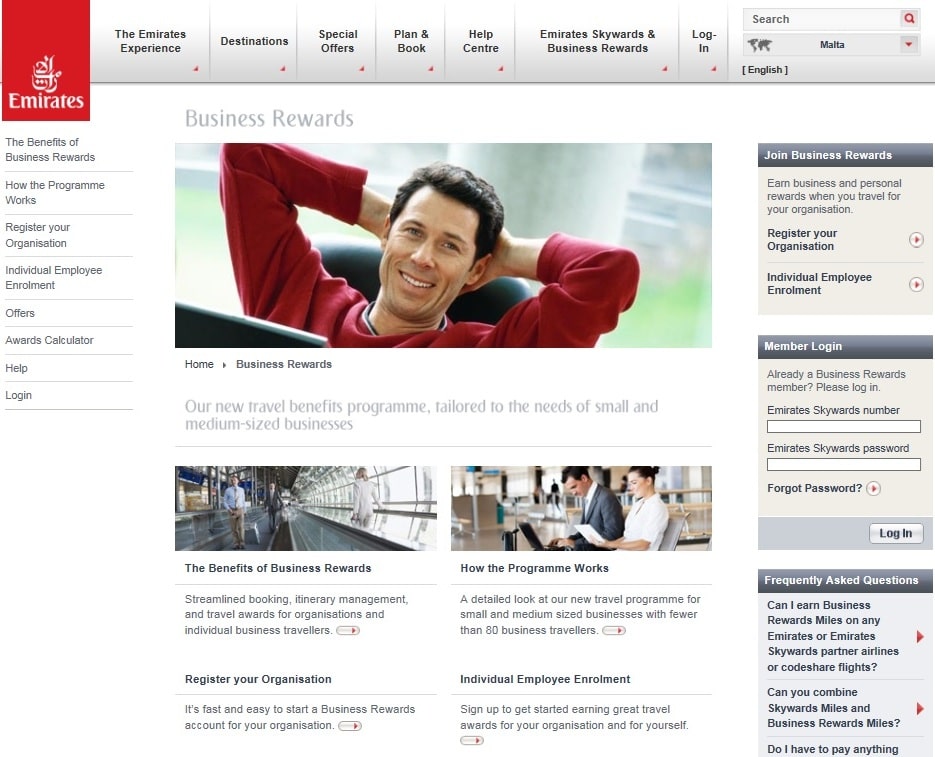
Task: Open sidebar Awards Calculator link
Action: click(49, 340)
